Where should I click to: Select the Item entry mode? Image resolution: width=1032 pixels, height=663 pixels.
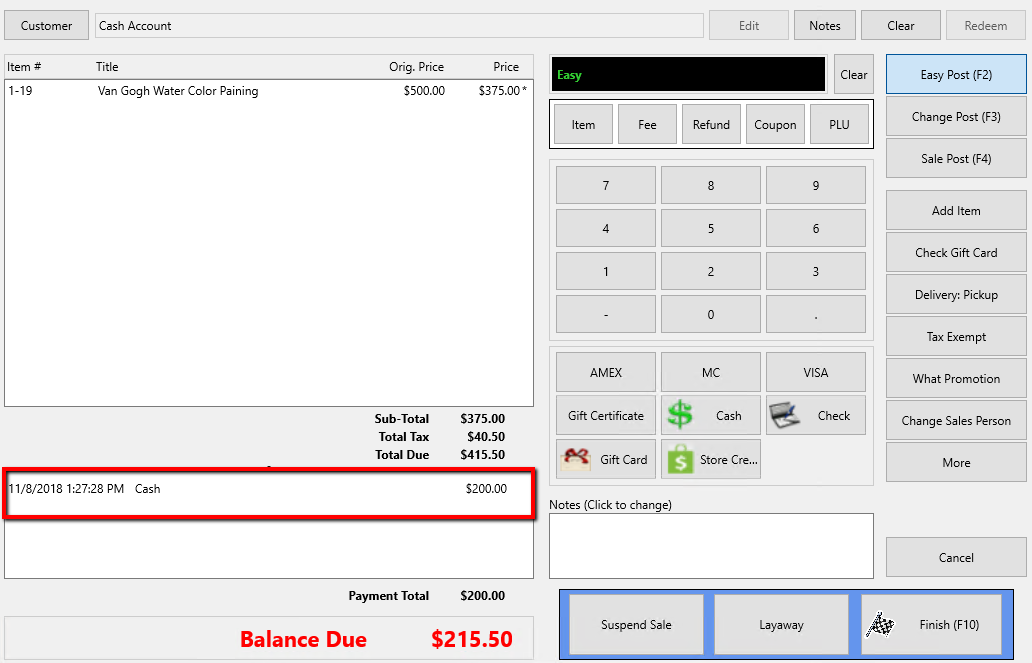[583, 124]
